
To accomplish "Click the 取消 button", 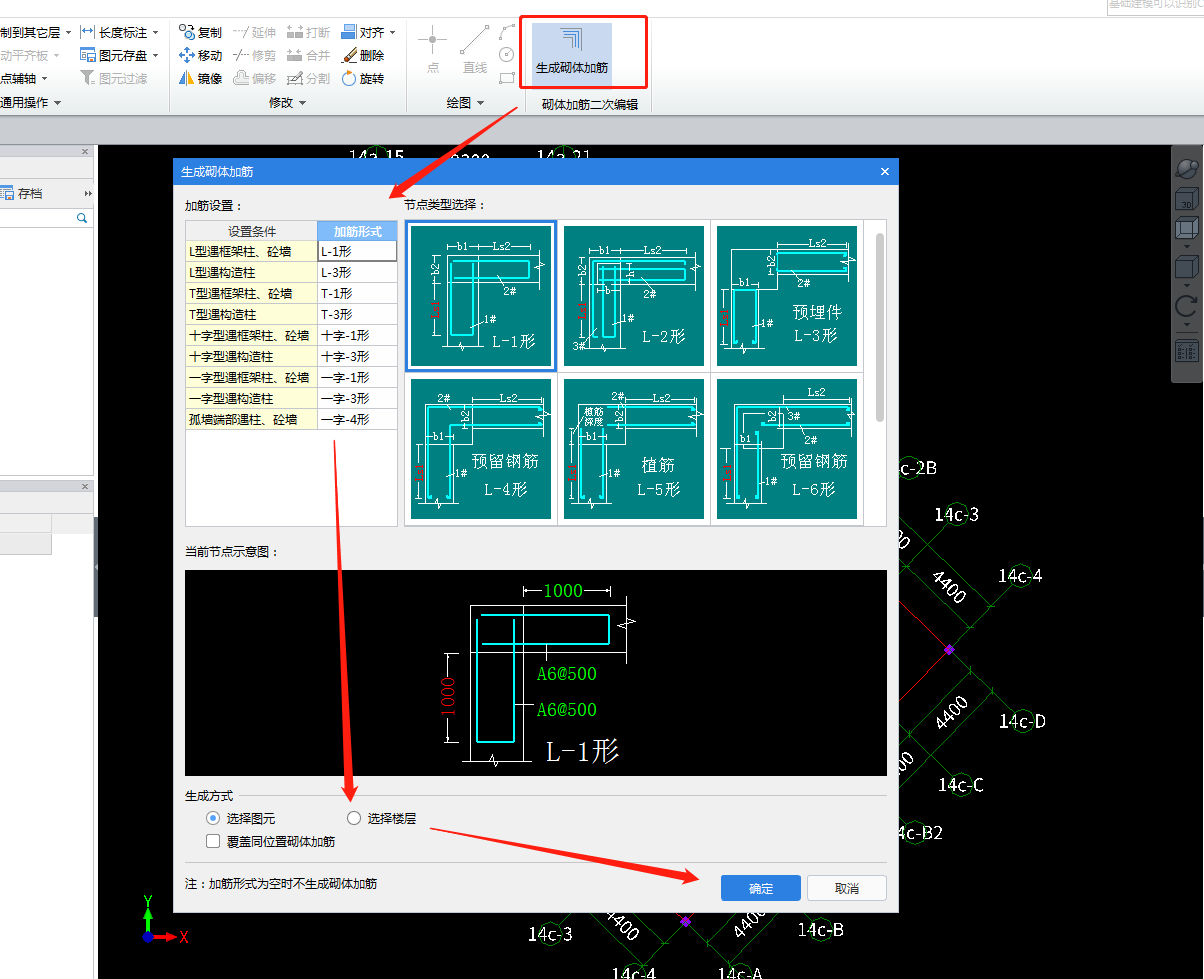I will tap(847, 888).
